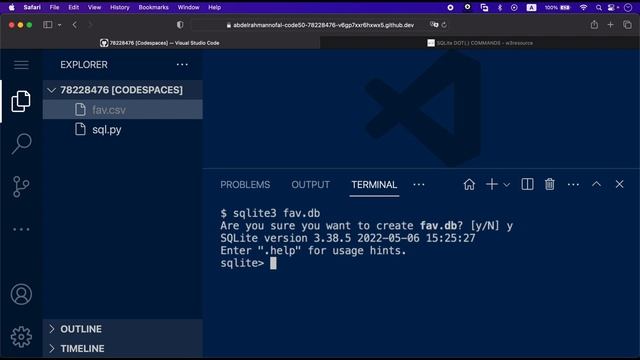Screen dimensions: 640x360
Task: Select the TERMINAL tab
Action: pos(374,185)
